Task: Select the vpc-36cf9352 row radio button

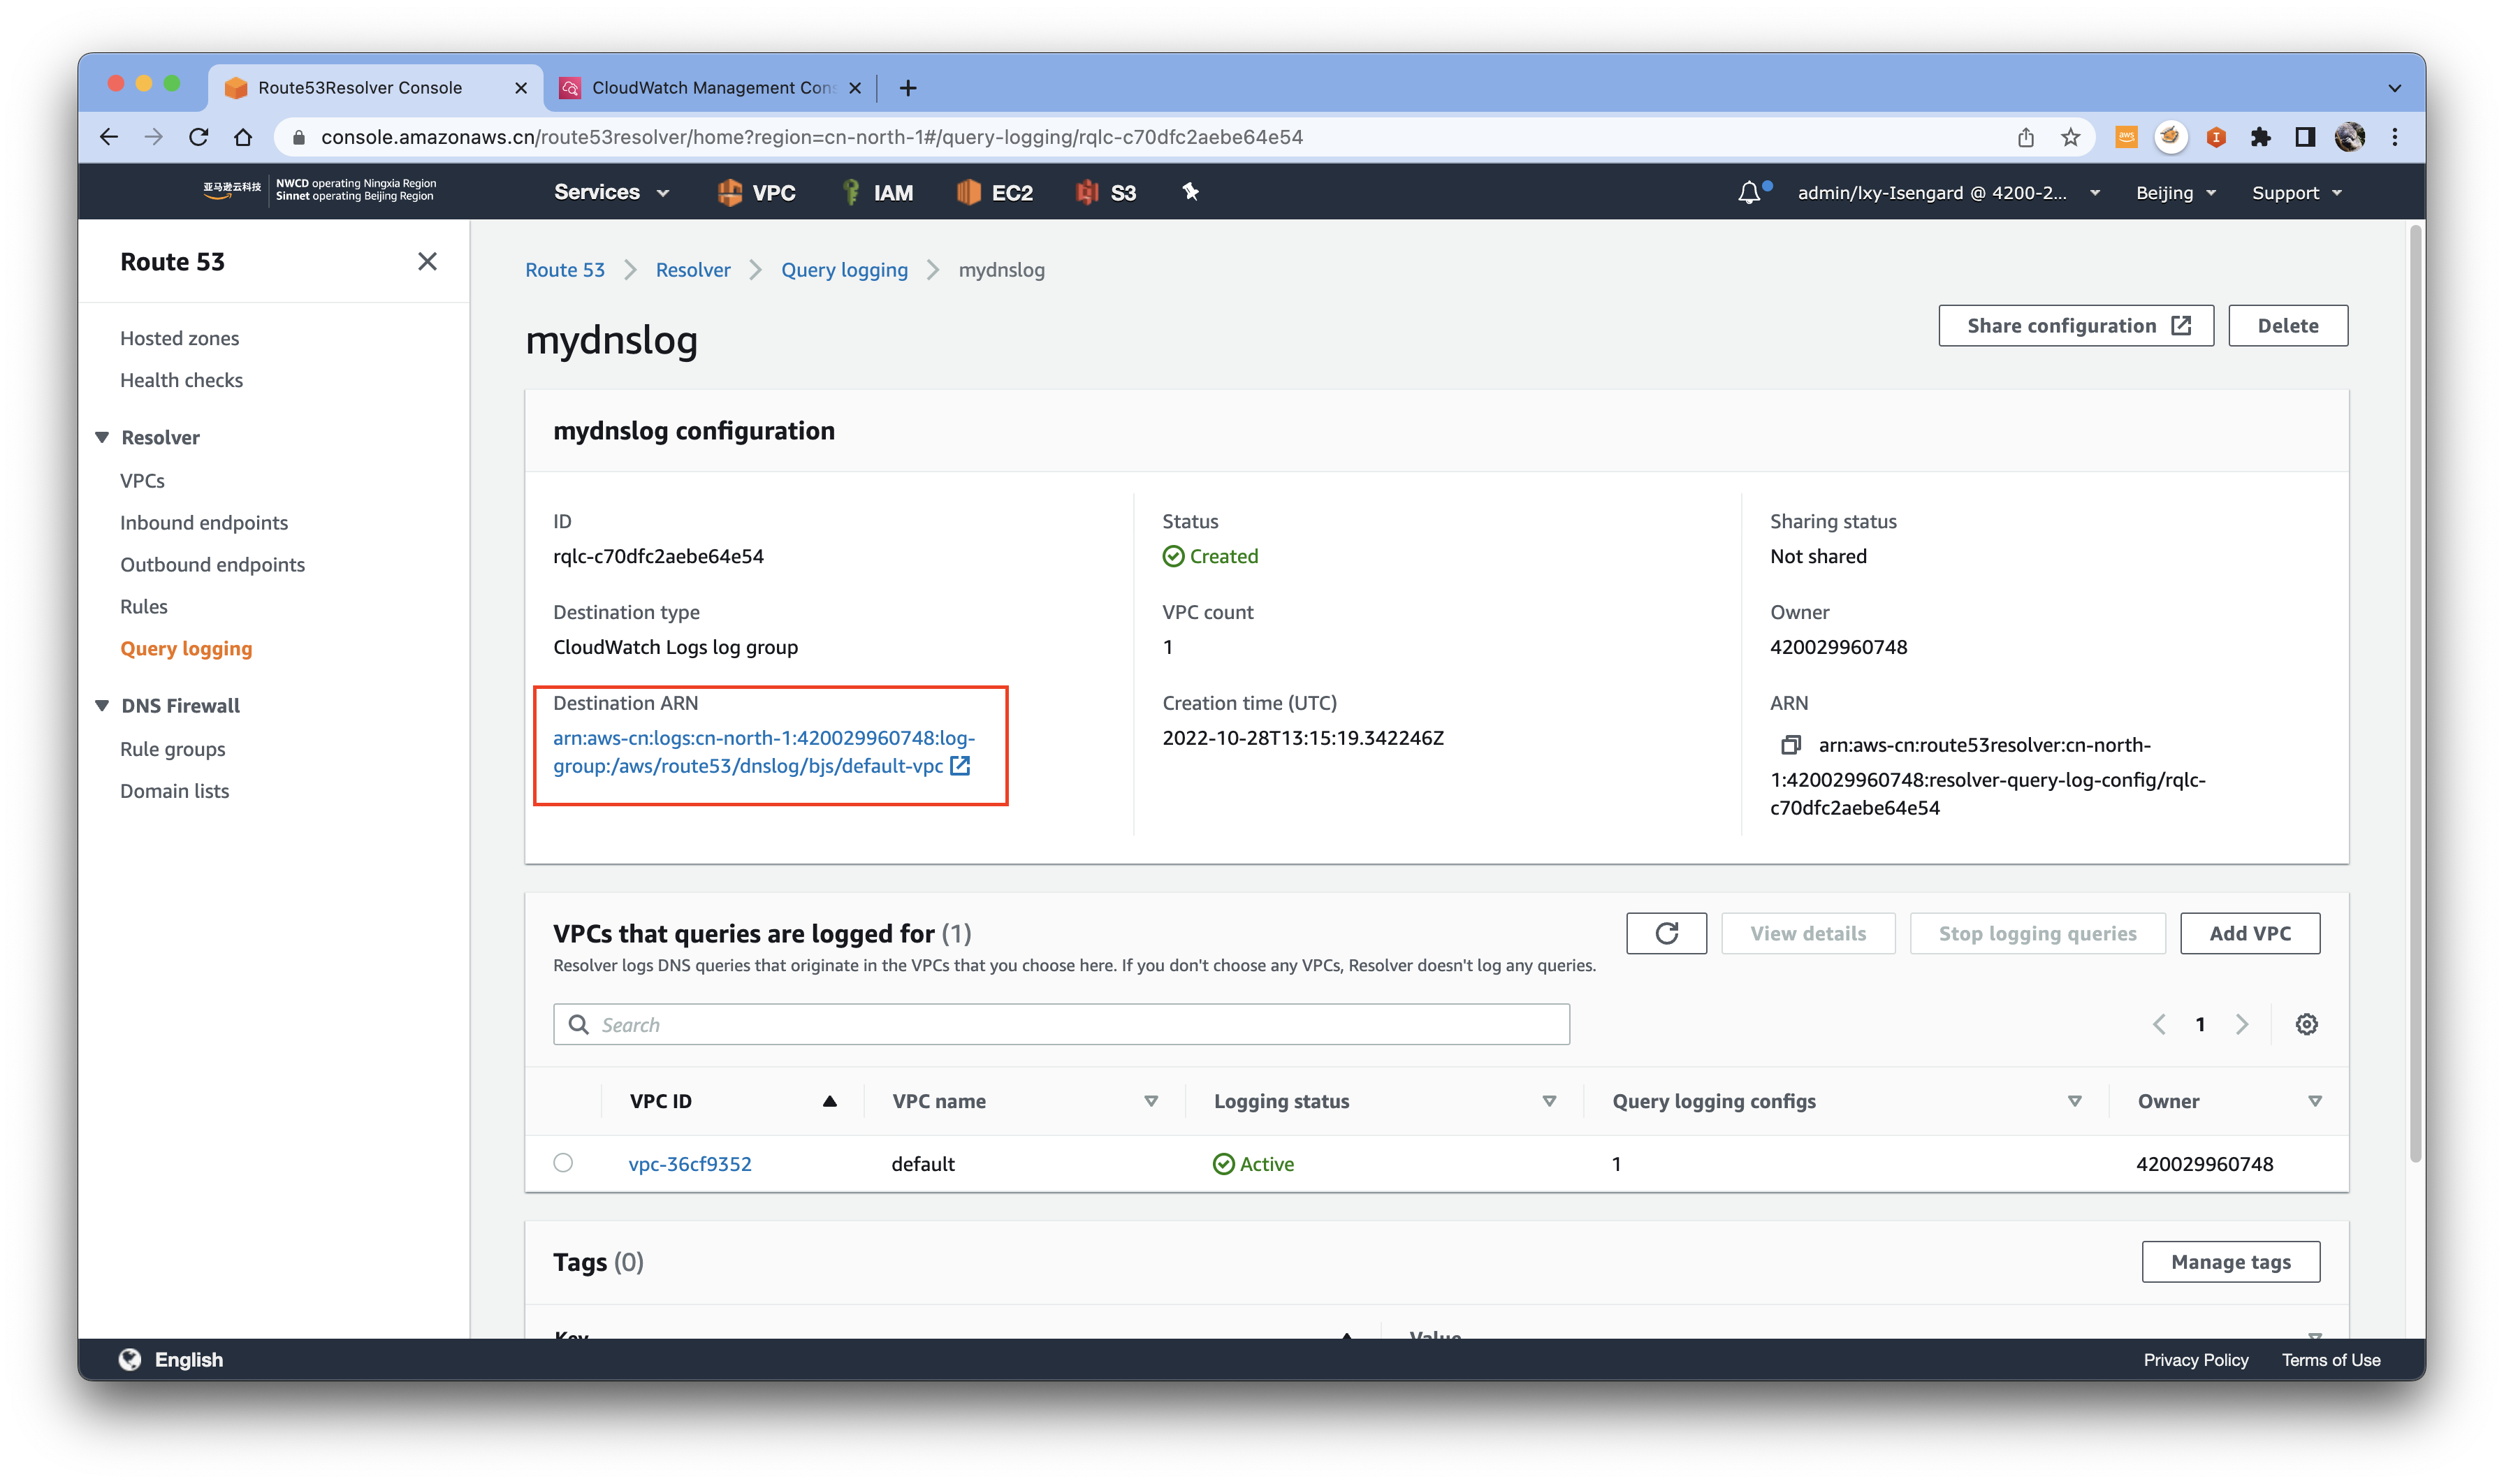Action: point(563,1163)
